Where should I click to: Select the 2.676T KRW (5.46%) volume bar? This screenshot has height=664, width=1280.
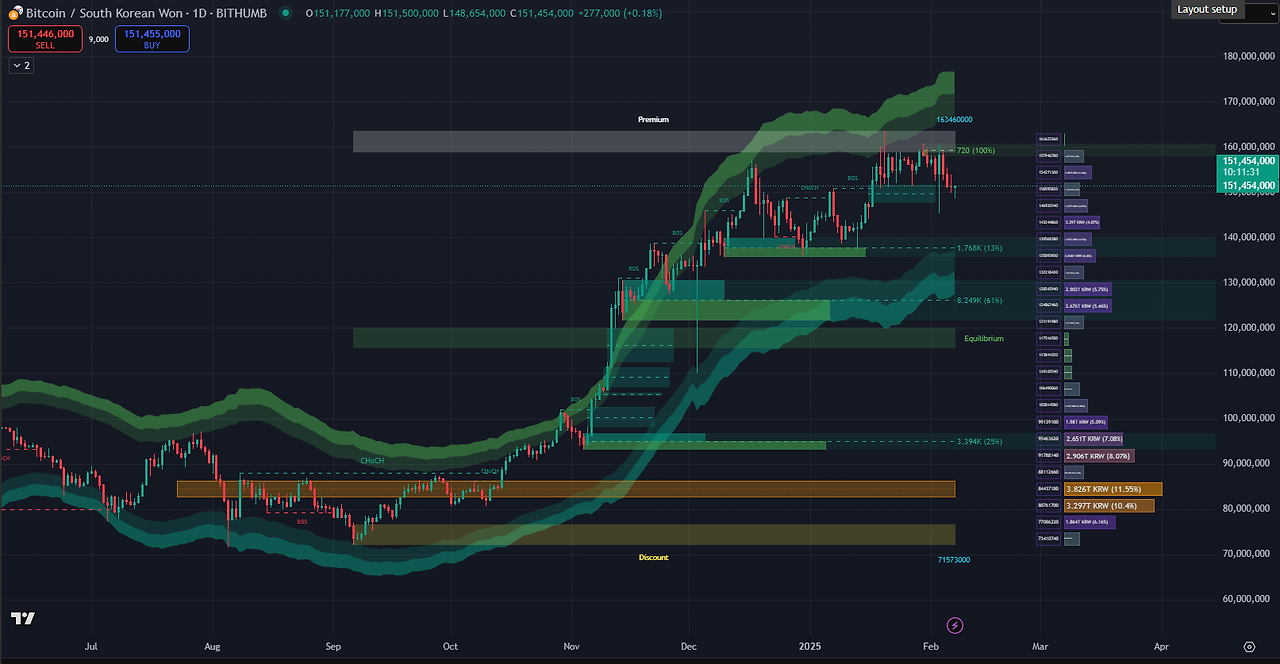point(1087,306)
